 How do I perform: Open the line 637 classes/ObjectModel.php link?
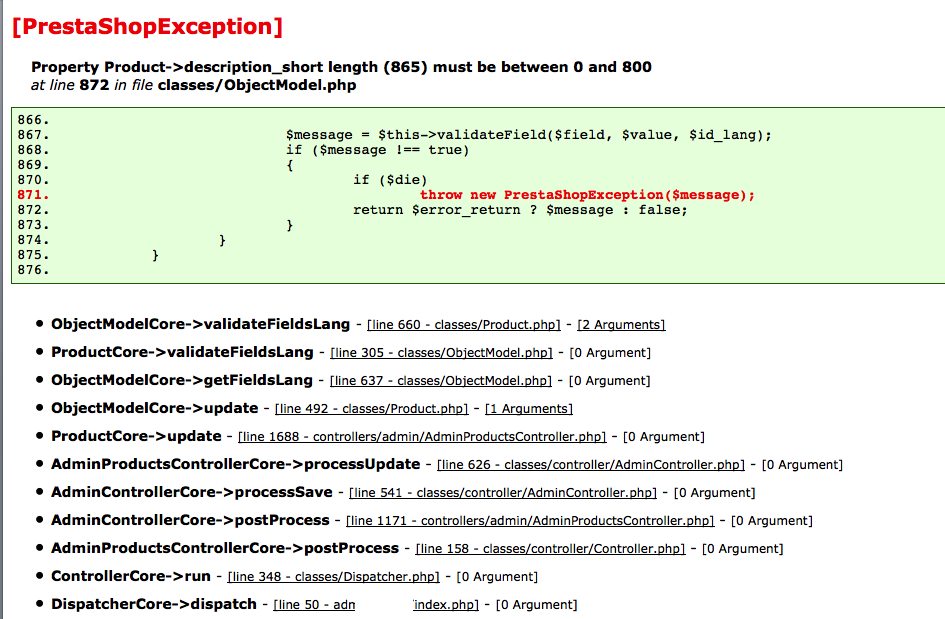(x=441, y=381)
